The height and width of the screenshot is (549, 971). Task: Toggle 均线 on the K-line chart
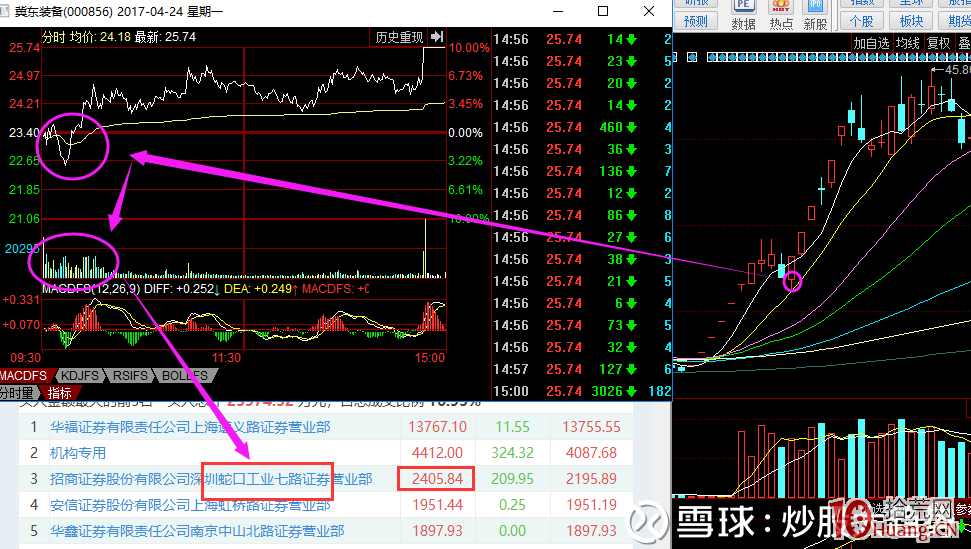point(907,43)
